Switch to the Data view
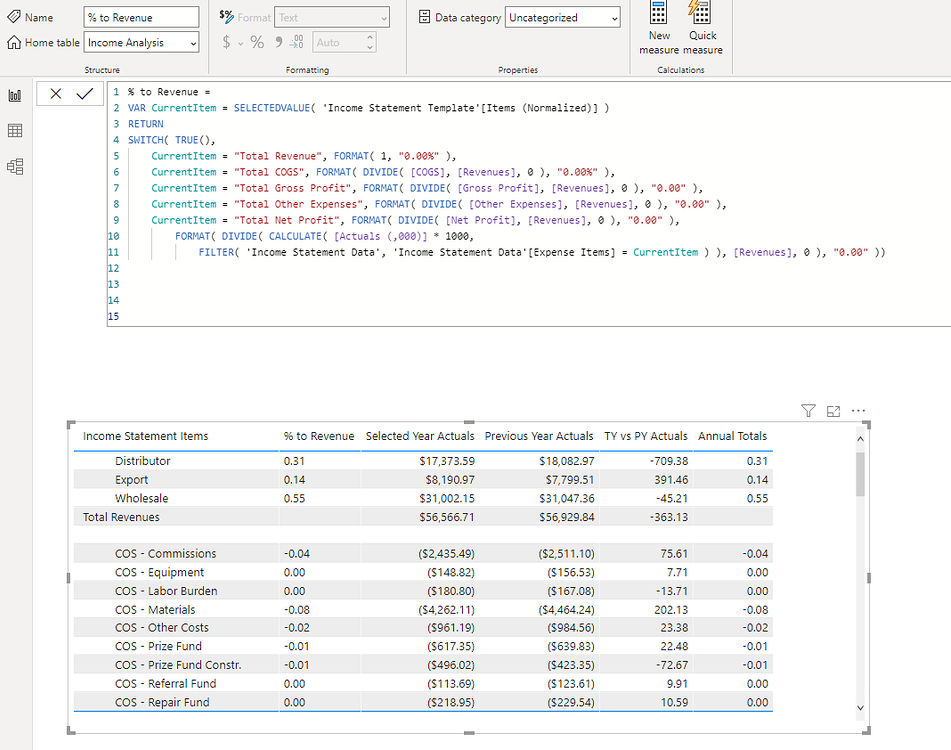 point(14,131)
